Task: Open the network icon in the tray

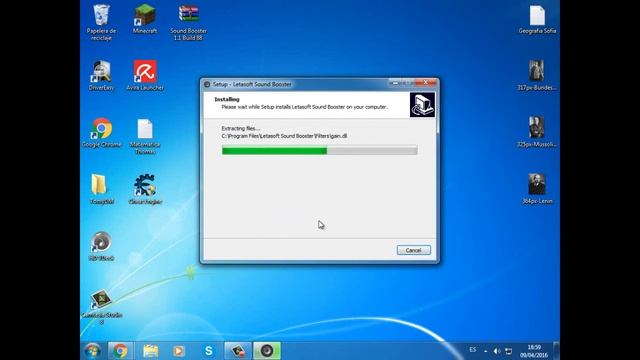Action: point(509,351)
